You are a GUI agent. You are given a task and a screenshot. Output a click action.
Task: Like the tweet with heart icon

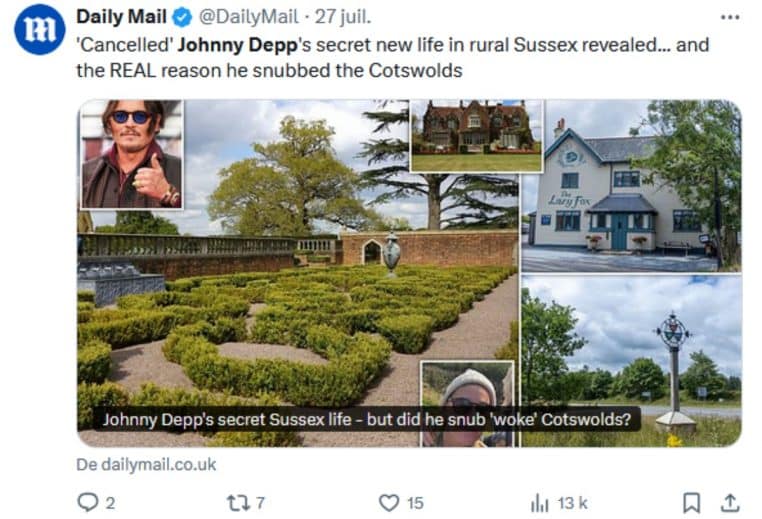[x=389, y=501]
